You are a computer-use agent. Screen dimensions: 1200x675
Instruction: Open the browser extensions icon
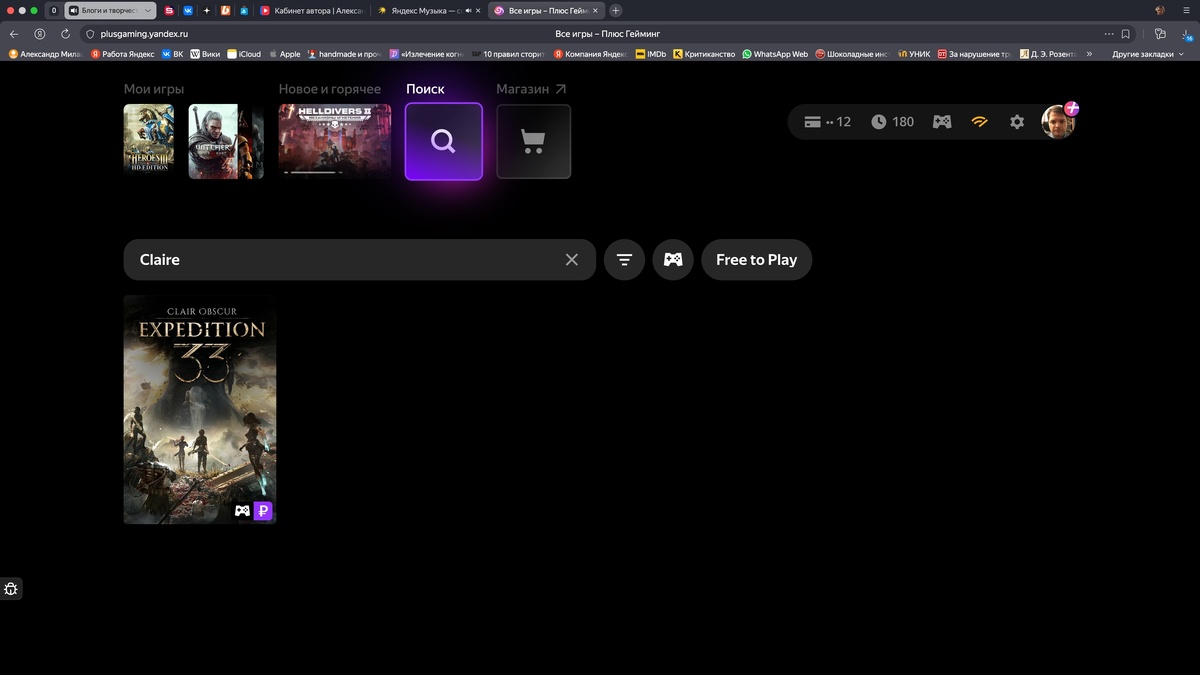coord(1160,33)
